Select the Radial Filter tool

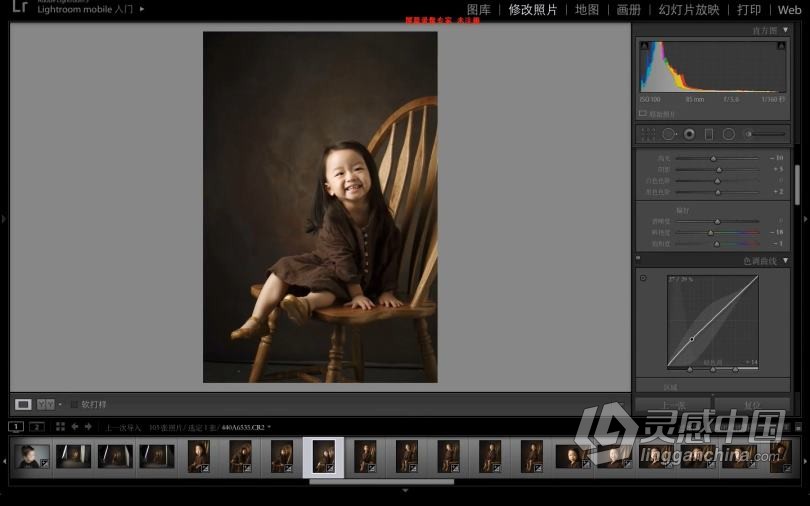(728, 134)
